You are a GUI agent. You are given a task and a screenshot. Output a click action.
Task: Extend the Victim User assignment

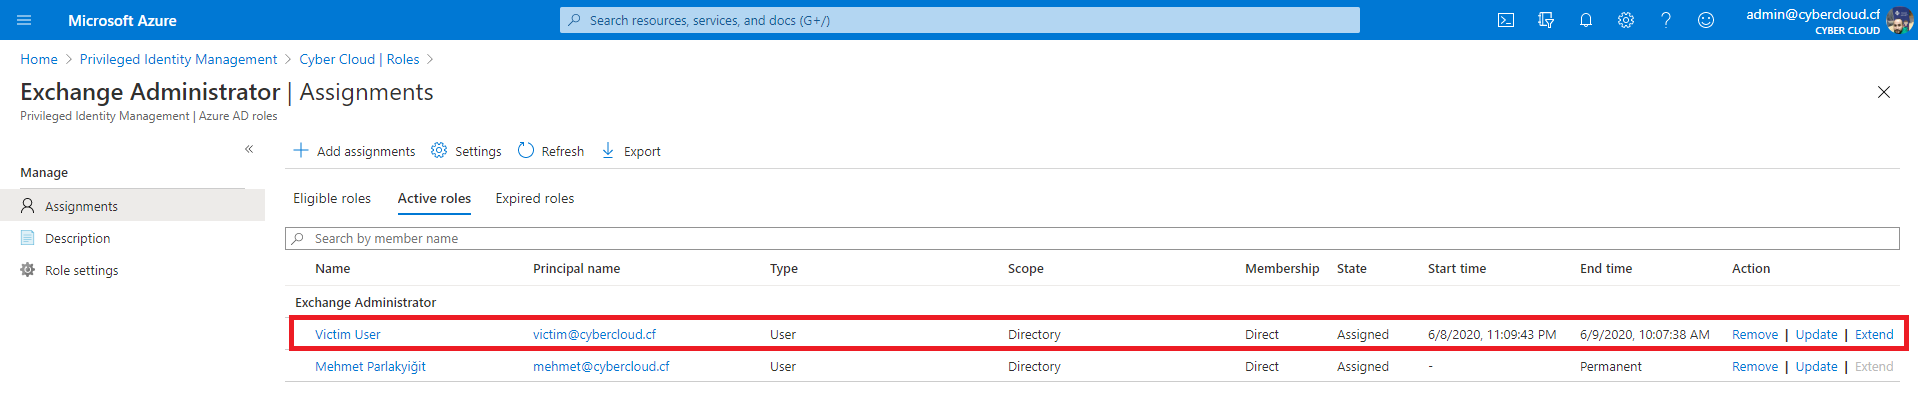pyautogui.click(x=1874, y=334)
